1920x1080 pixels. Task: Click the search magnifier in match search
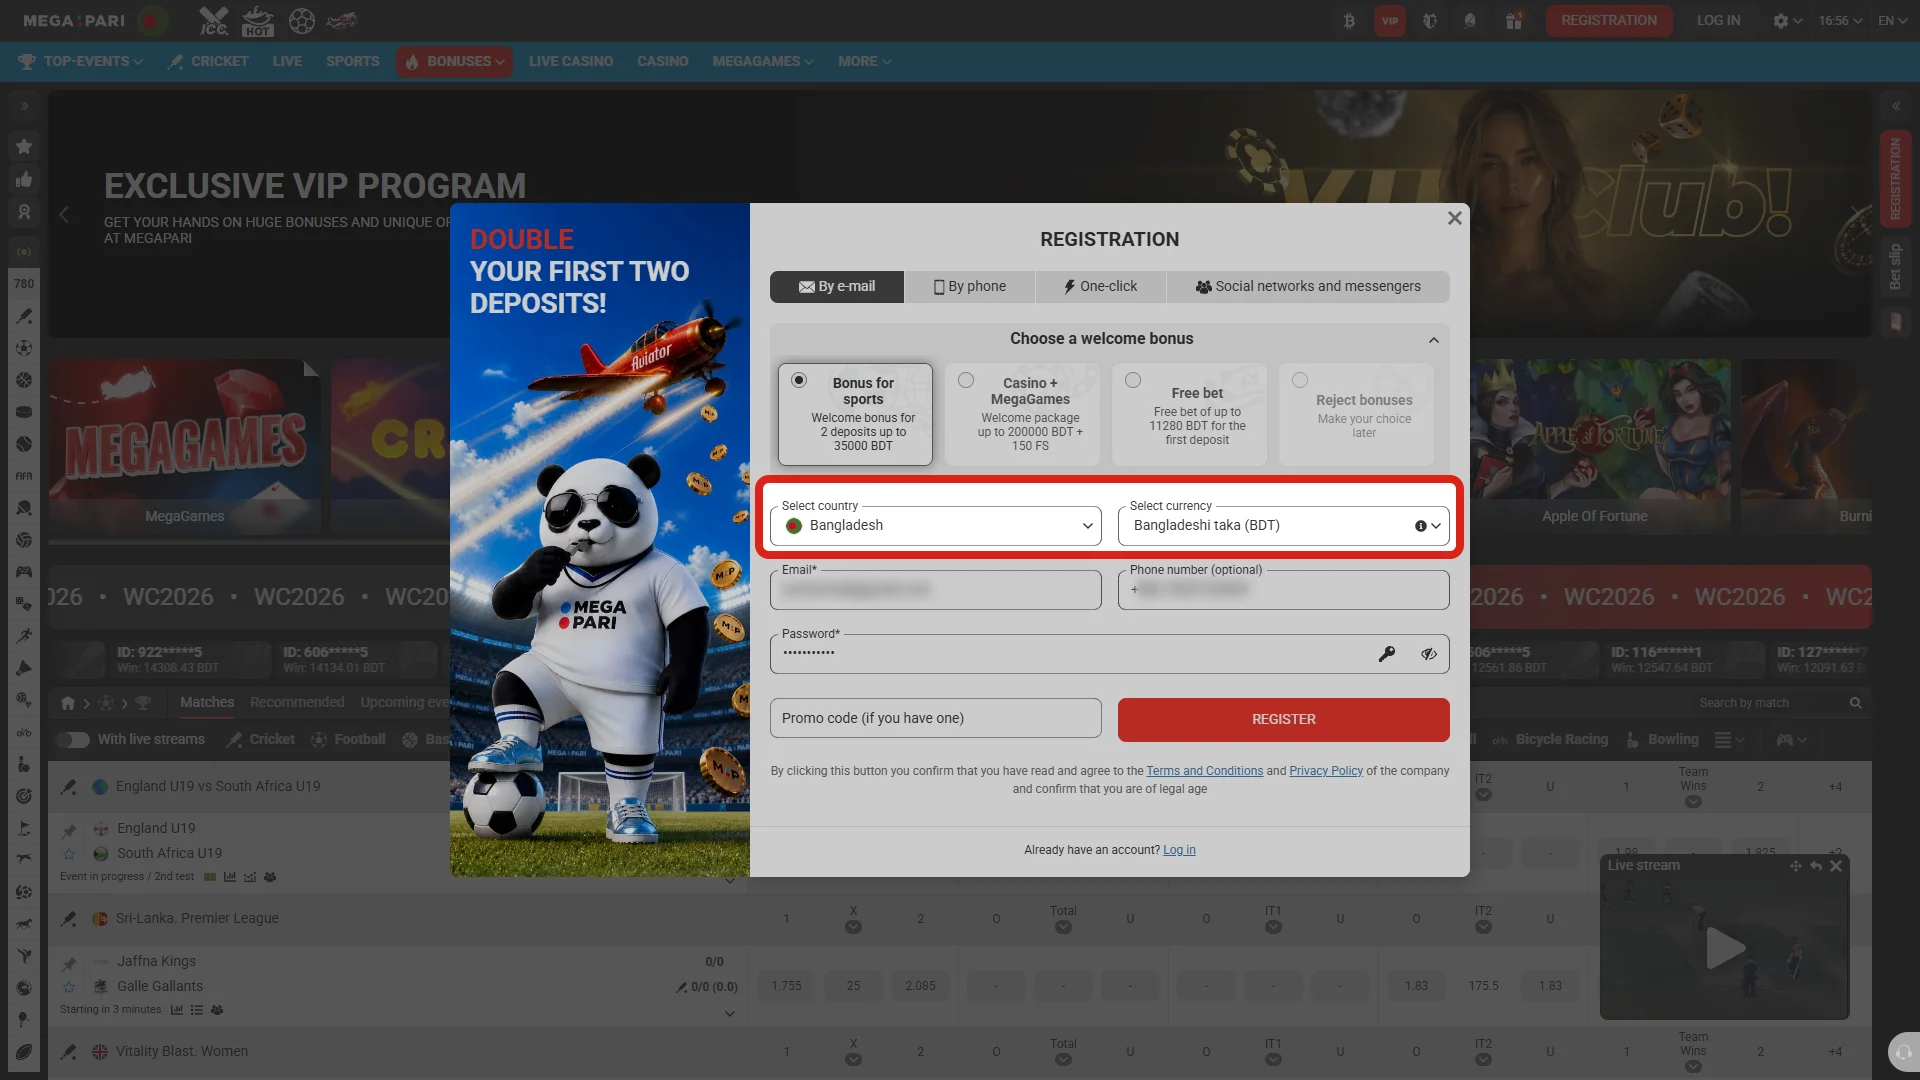(x=1856, y=703)
